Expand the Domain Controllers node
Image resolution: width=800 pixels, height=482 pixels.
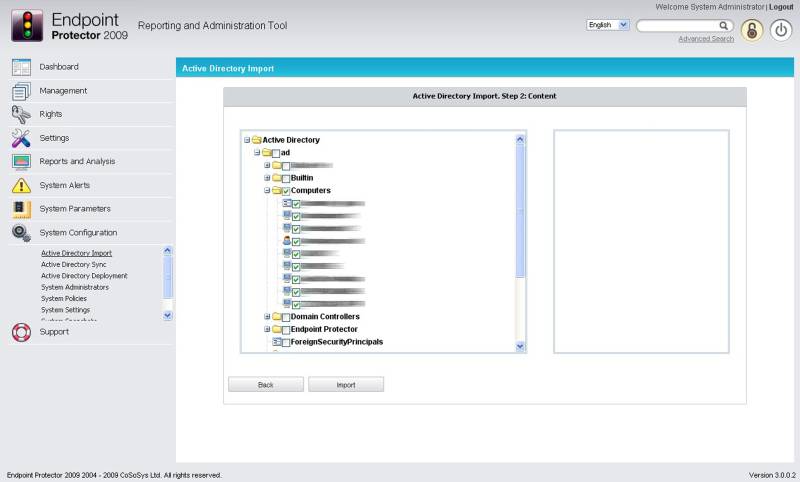tap(267, 317)
